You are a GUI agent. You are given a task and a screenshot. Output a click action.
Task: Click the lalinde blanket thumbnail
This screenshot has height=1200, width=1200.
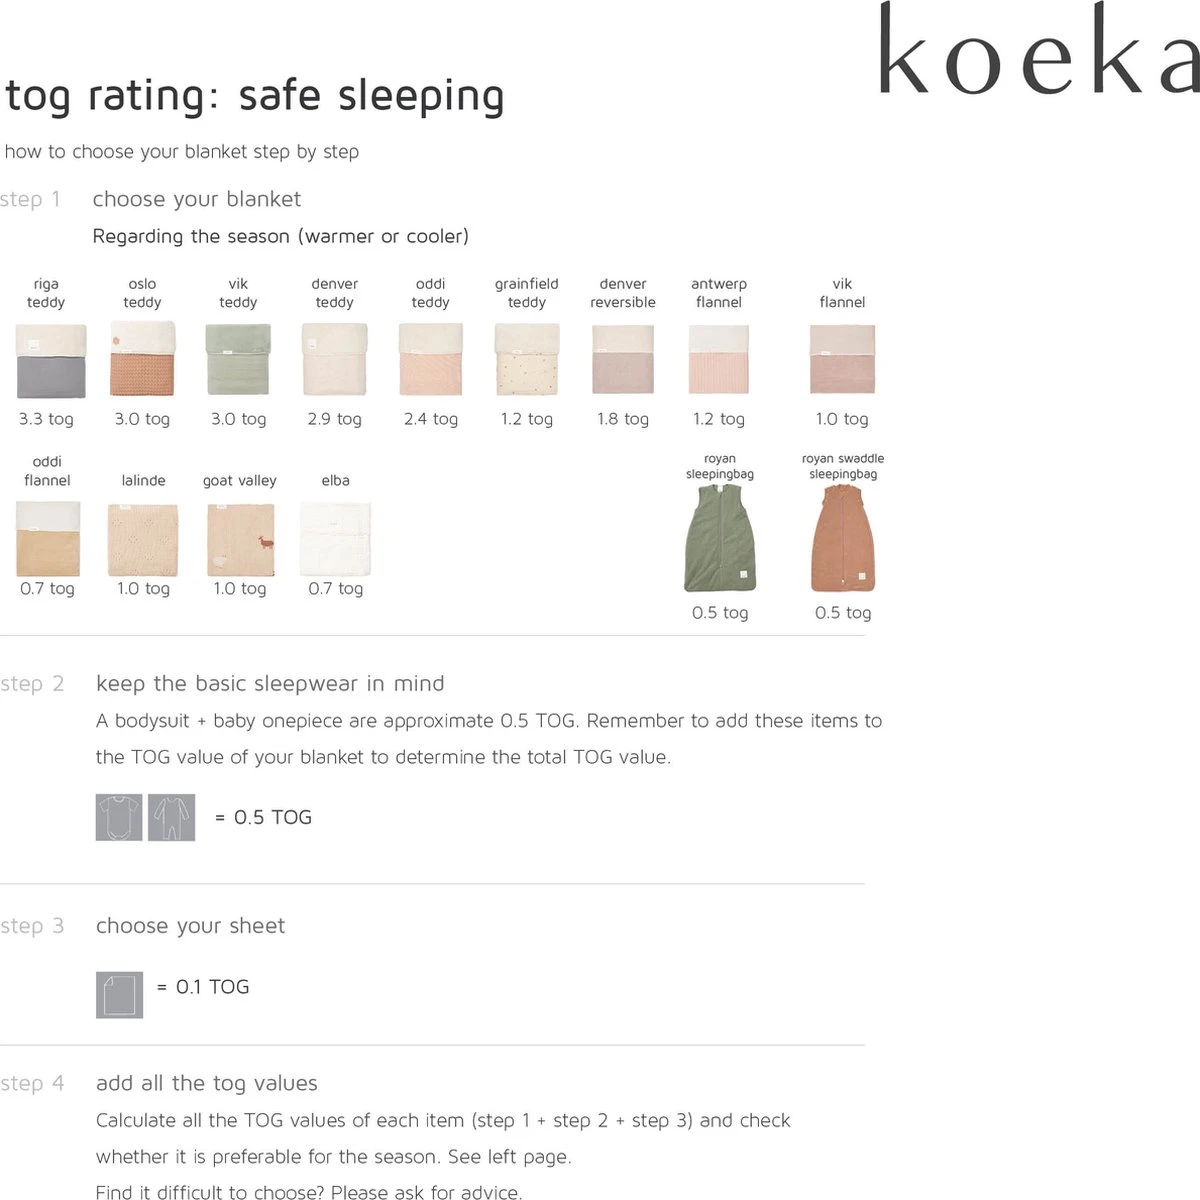point(143,539)
